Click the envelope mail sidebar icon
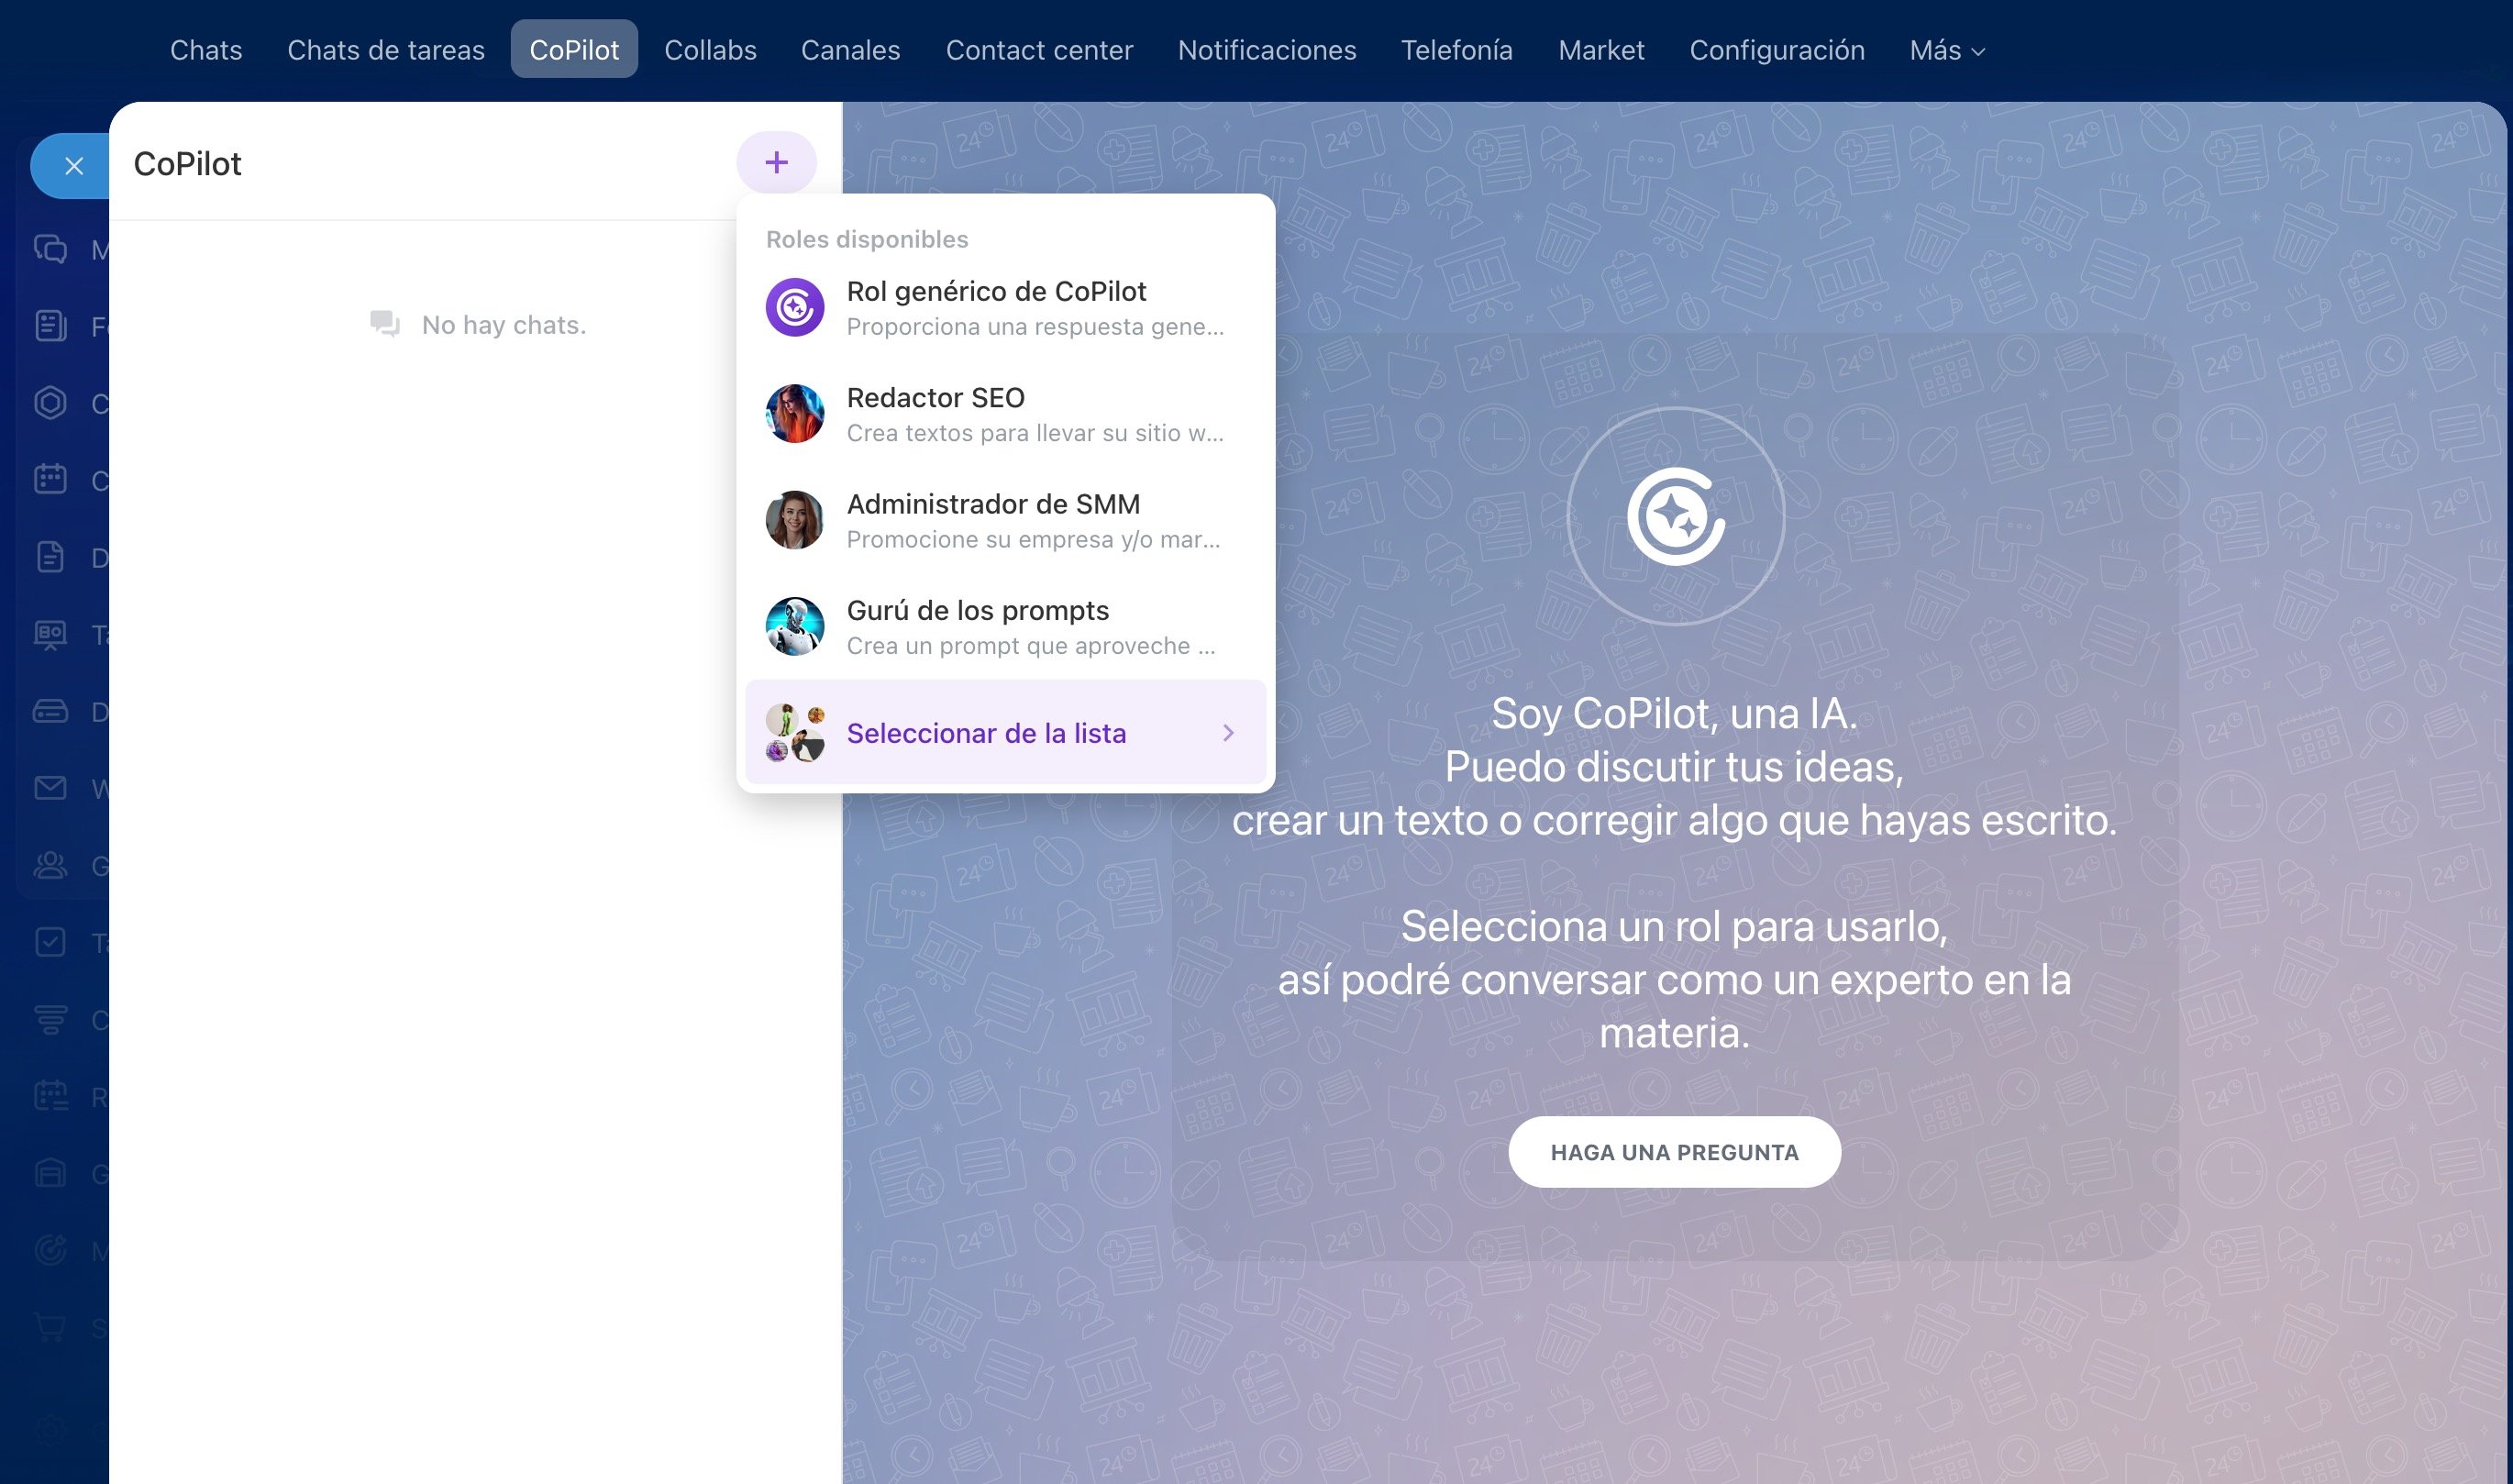The width and height of the screenshot is (2513, 1484). [x=50, y=788]
